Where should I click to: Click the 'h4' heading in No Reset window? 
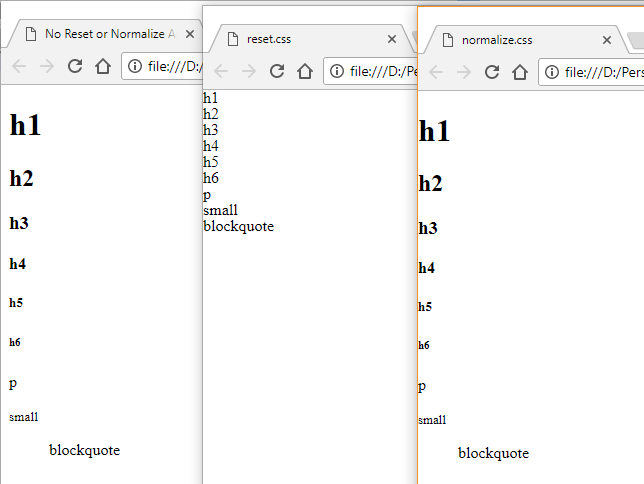pyautogui.click(x=18, y=264)
